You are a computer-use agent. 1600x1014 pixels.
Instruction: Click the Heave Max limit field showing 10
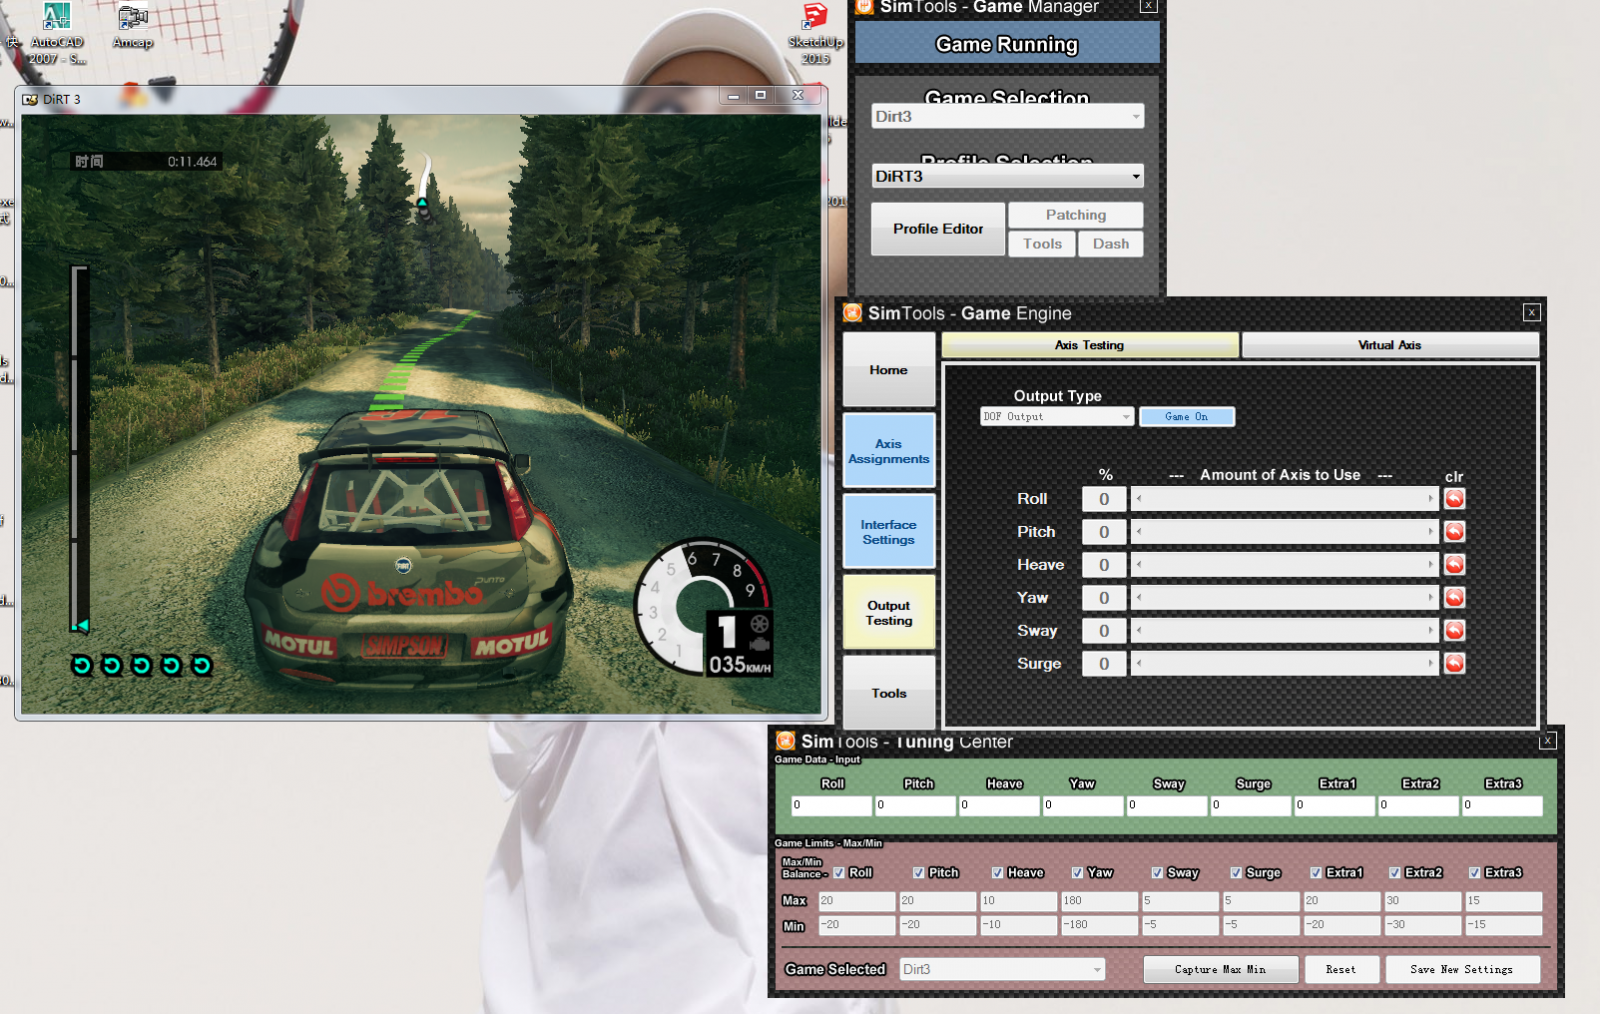1018,901
